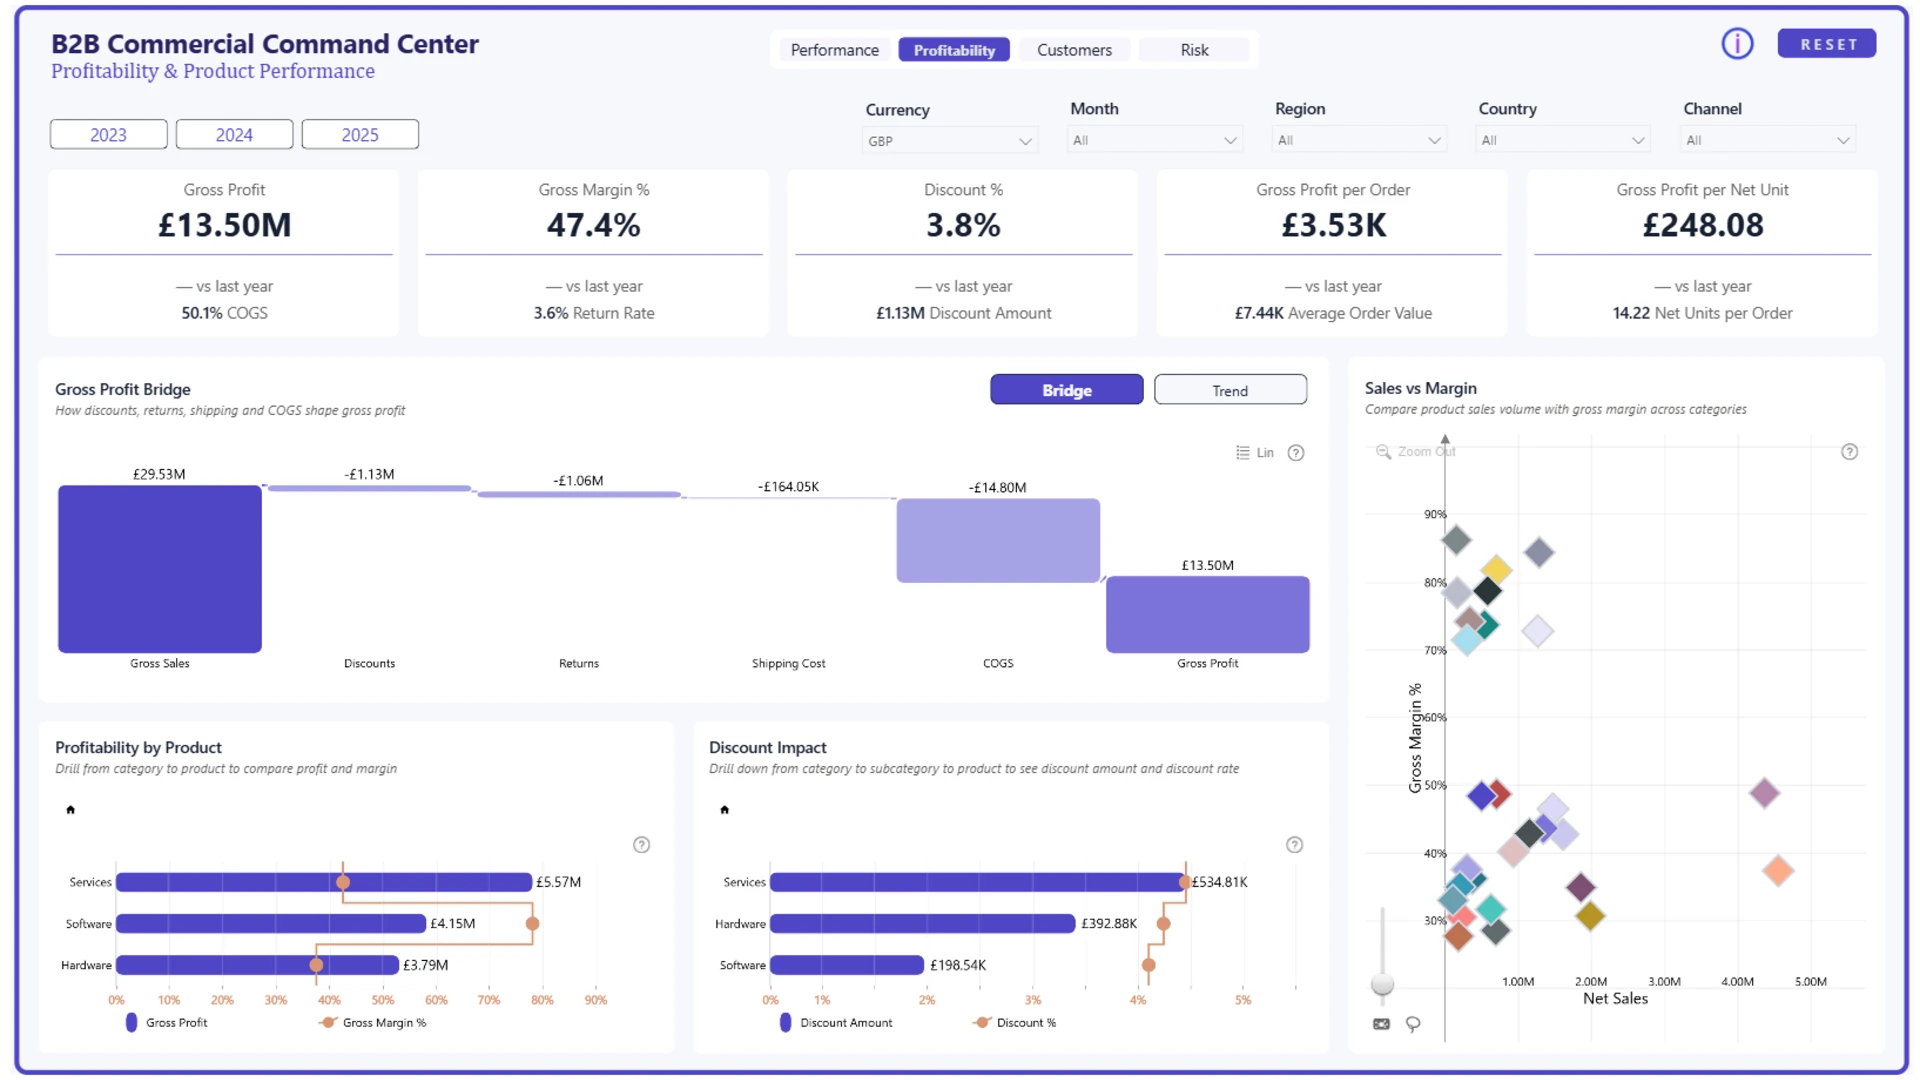This screenshot has height=1080, width=1920.
Task: Select lasso tool below scatter chart
Action: coord(1413,1024)
